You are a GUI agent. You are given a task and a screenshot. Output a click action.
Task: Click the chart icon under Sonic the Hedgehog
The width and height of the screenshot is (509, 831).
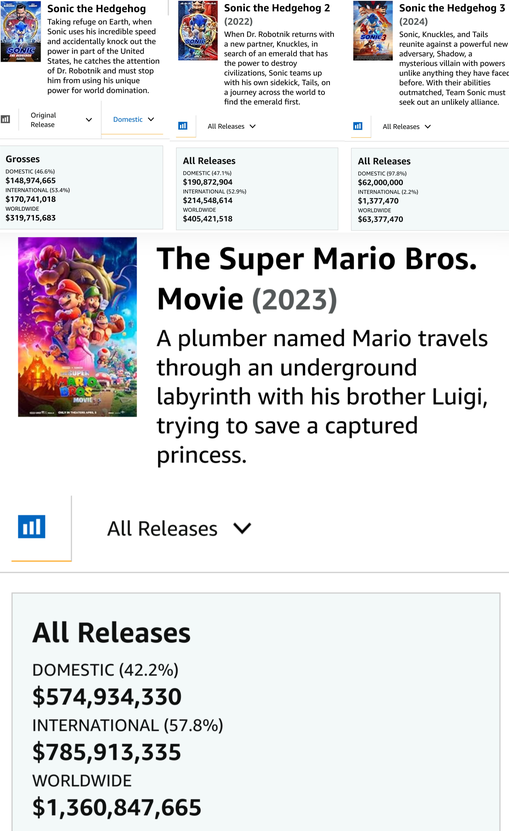[x=5, y=119]
